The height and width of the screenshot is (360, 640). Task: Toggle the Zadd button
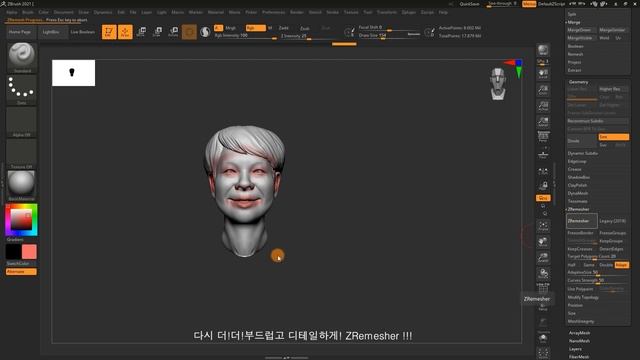(284, 28)
